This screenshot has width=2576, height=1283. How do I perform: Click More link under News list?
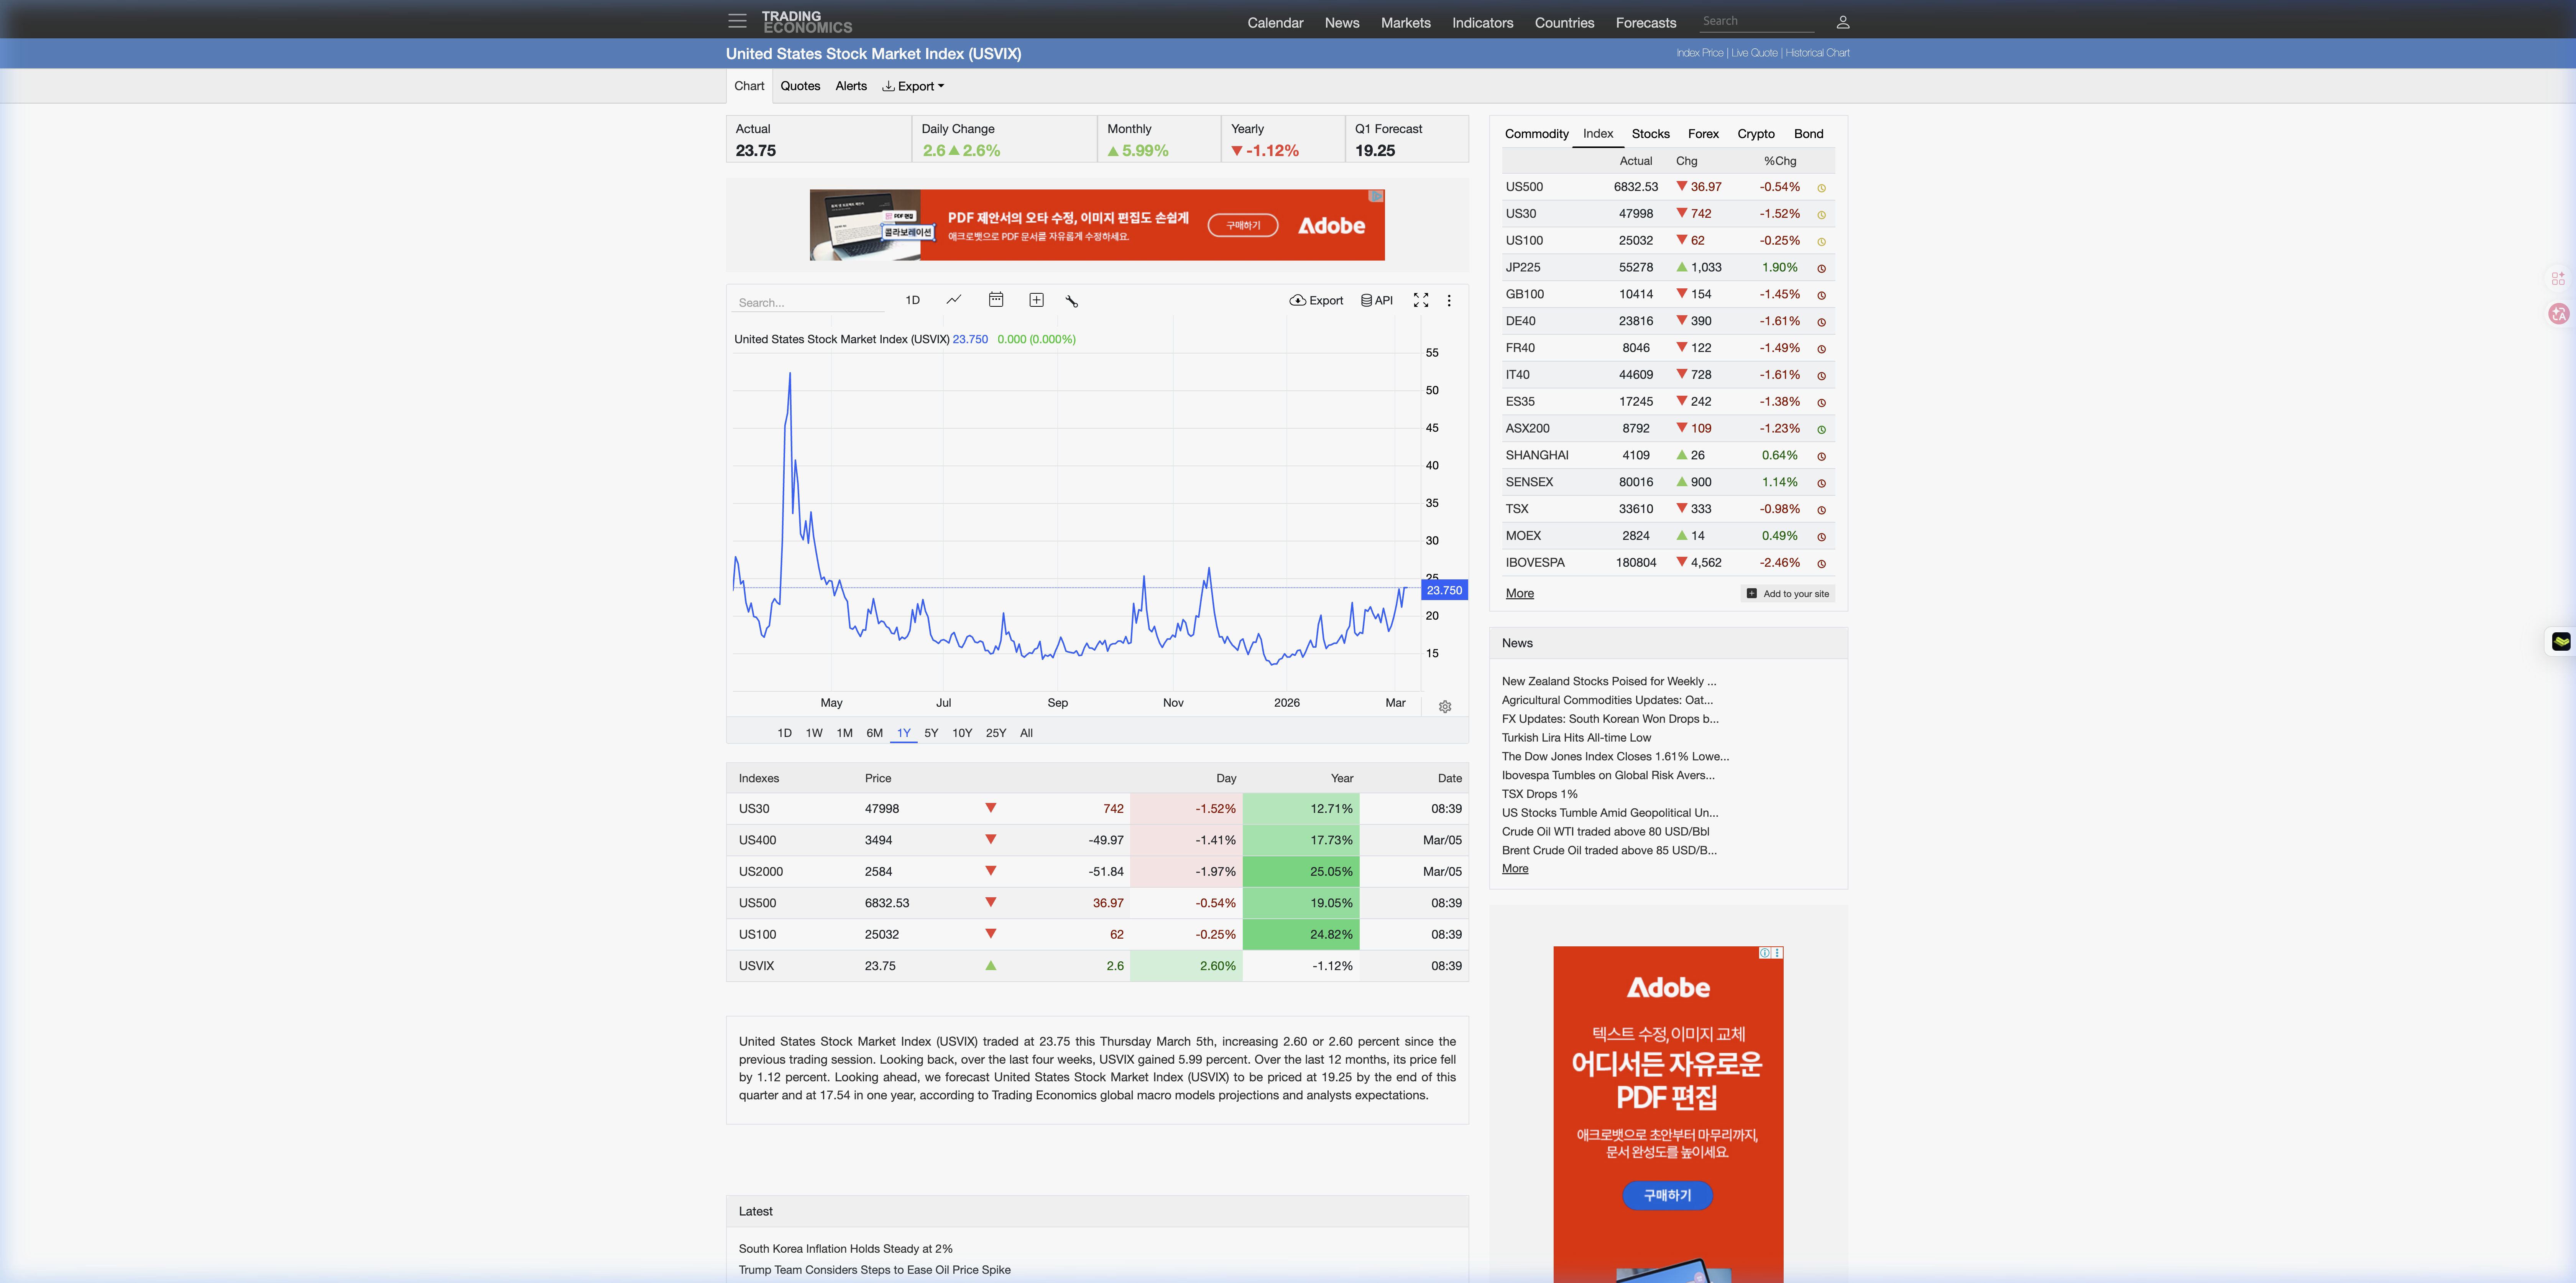[x=1514, y=868]
